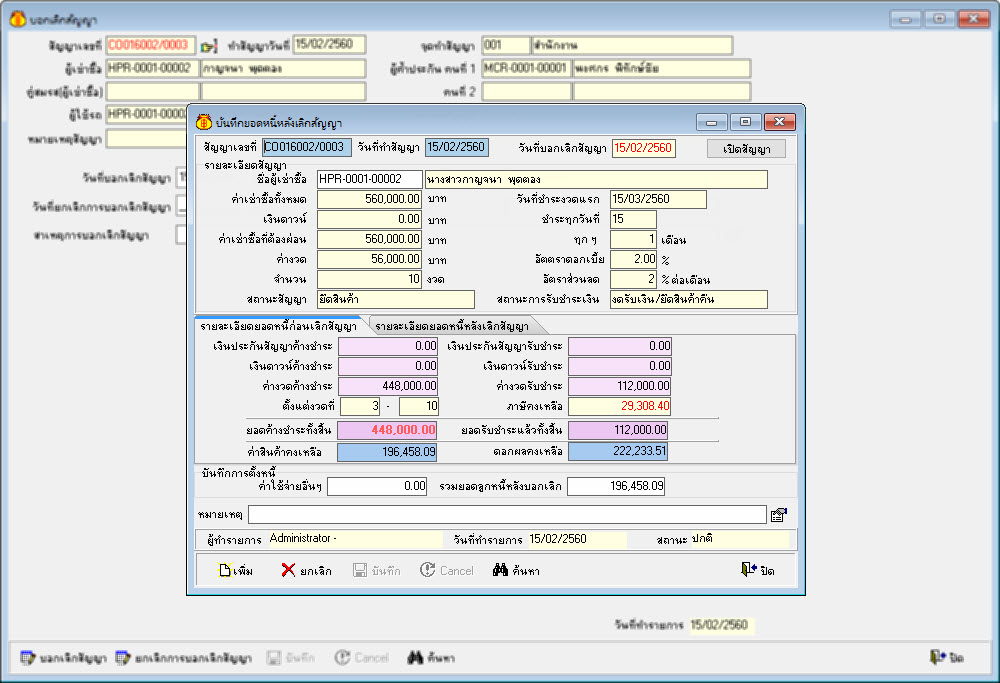The height and width of the screenshot is (683, 1000).
Task: Click ปิด exit in the main window
Action: pos(947,657)
